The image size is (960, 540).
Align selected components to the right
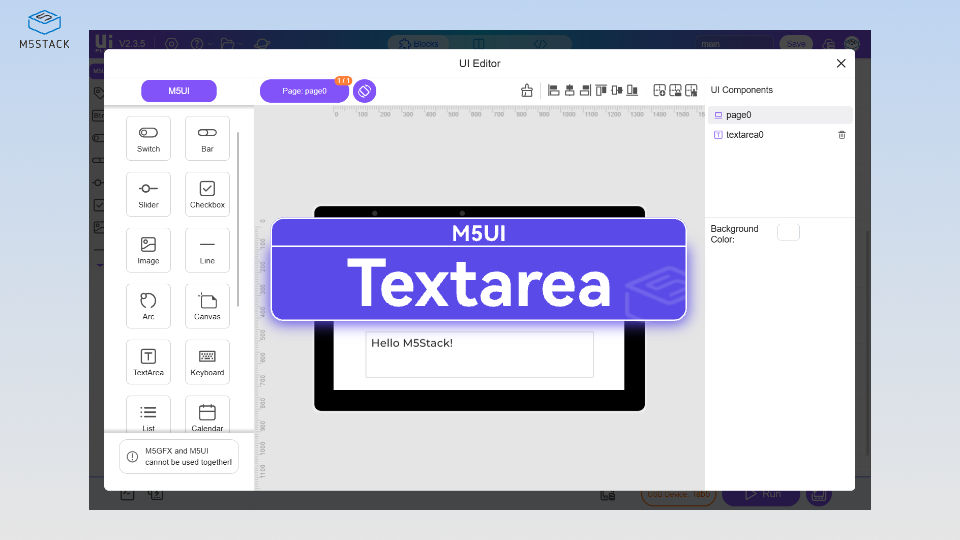(585, 91)
